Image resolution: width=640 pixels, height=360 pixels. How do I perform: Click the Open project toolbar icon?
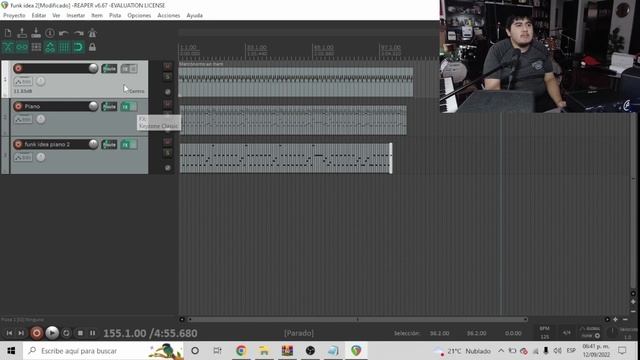(22, 33)
